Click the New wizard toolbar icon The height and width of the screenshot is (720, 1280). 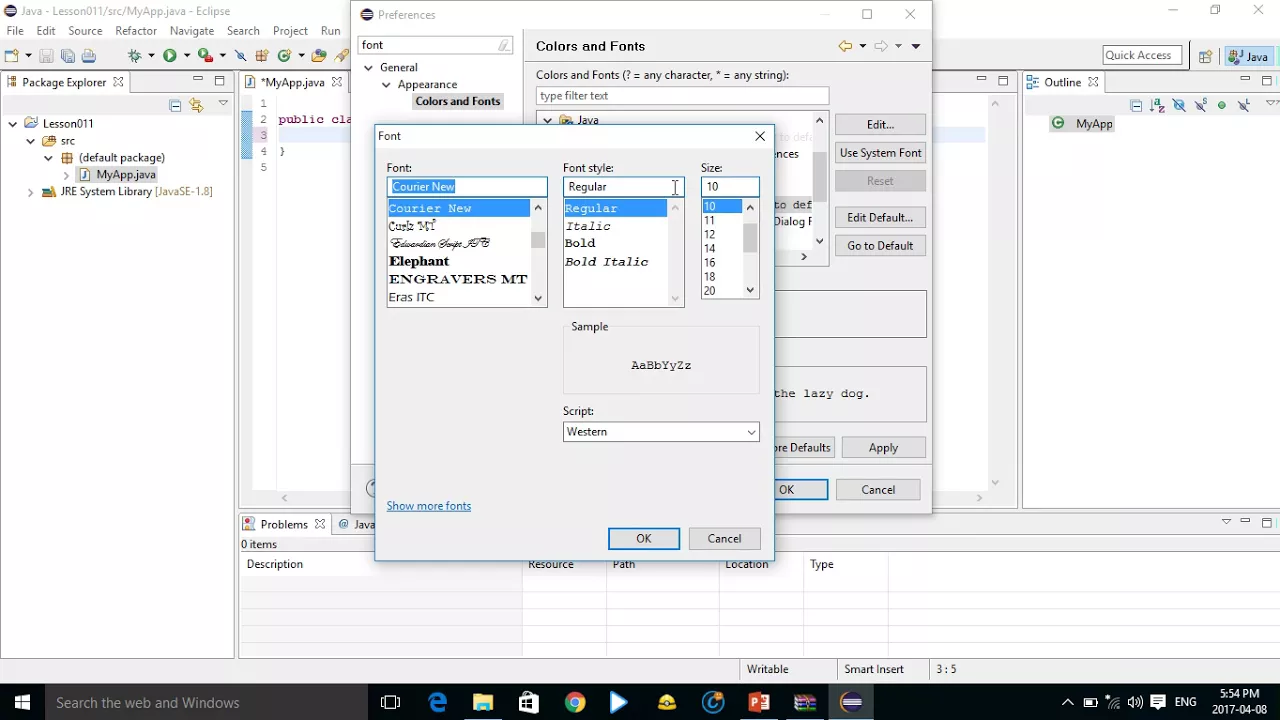[12, 56]
